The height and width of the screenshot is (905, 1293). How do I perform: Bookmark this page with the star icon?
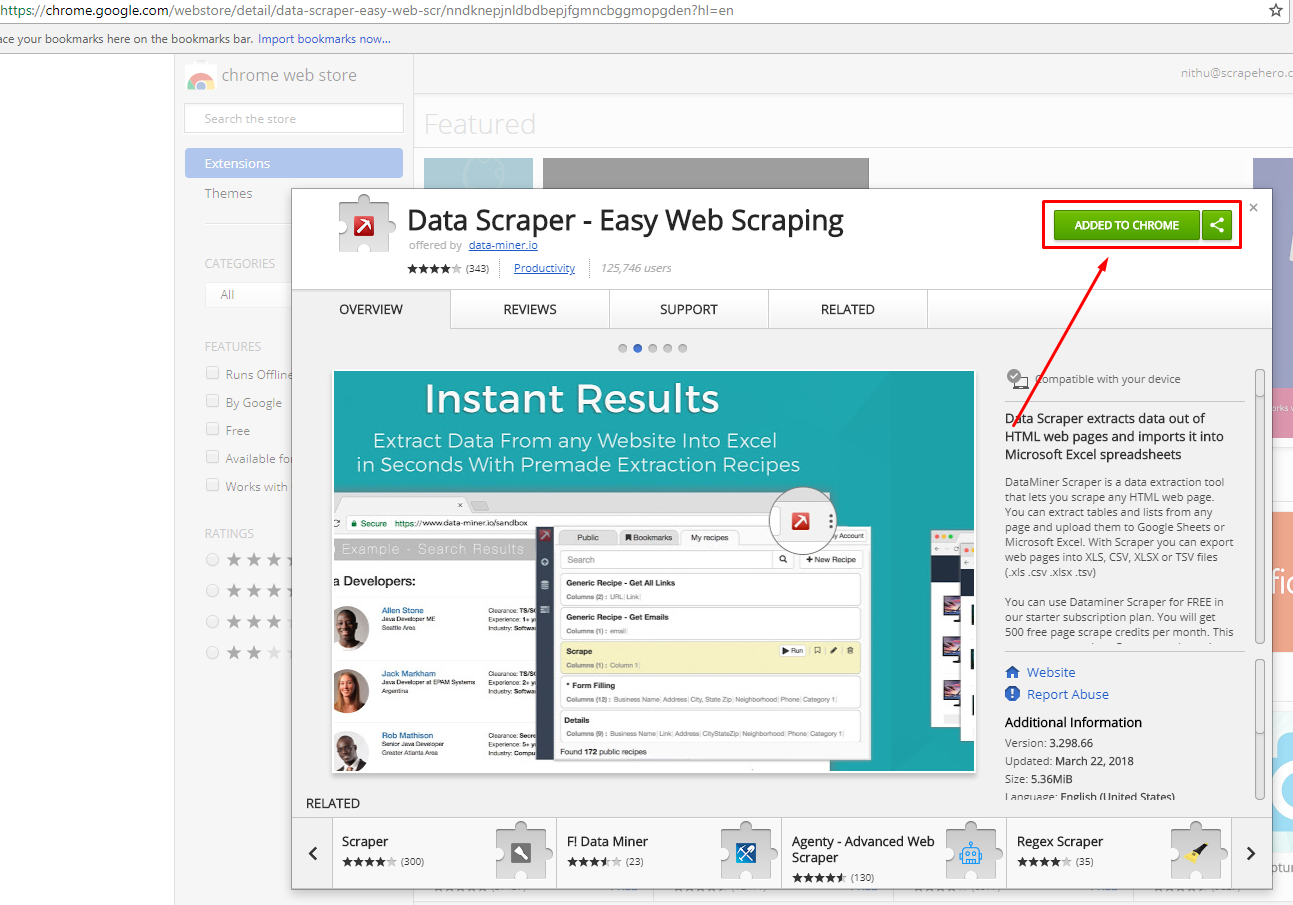click(1275, 10)
